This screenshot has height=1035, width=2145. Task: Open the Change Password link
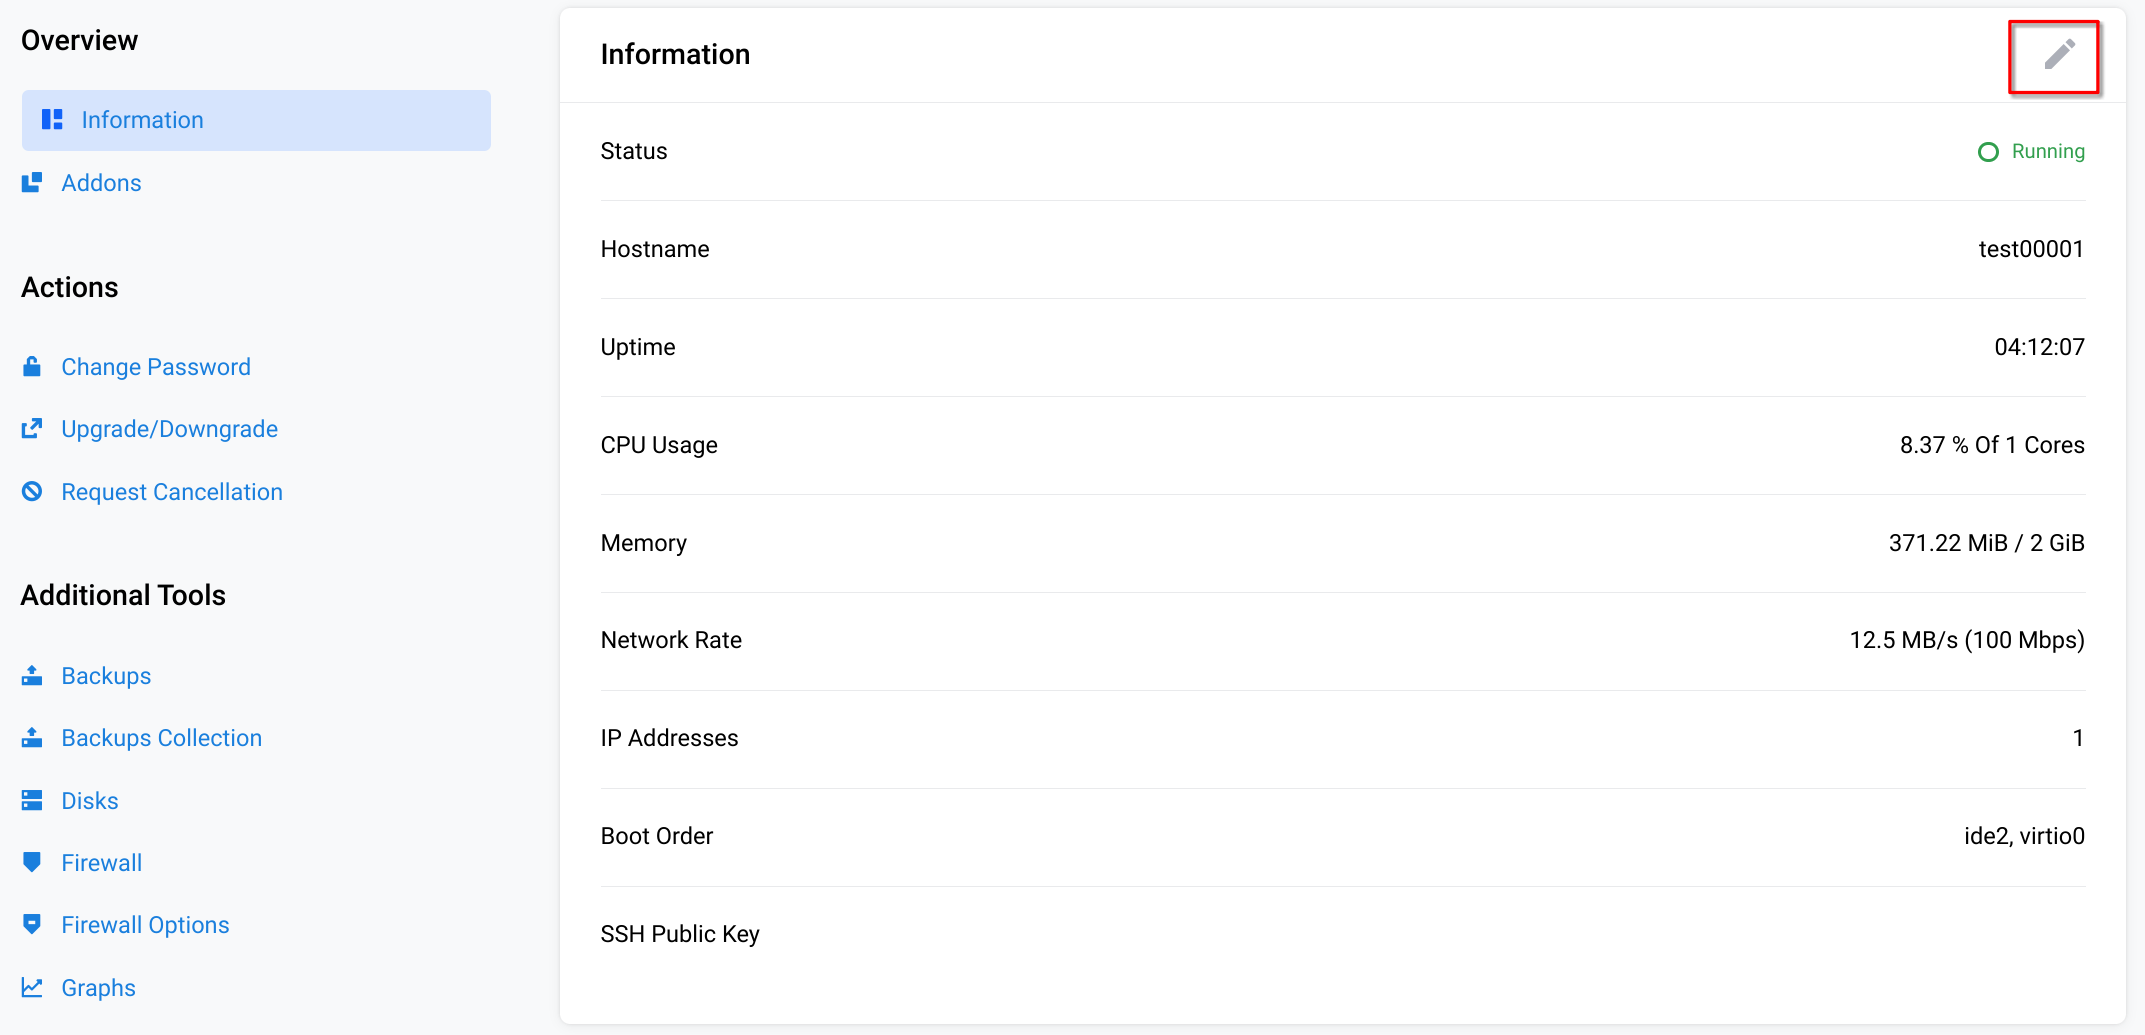156,367
